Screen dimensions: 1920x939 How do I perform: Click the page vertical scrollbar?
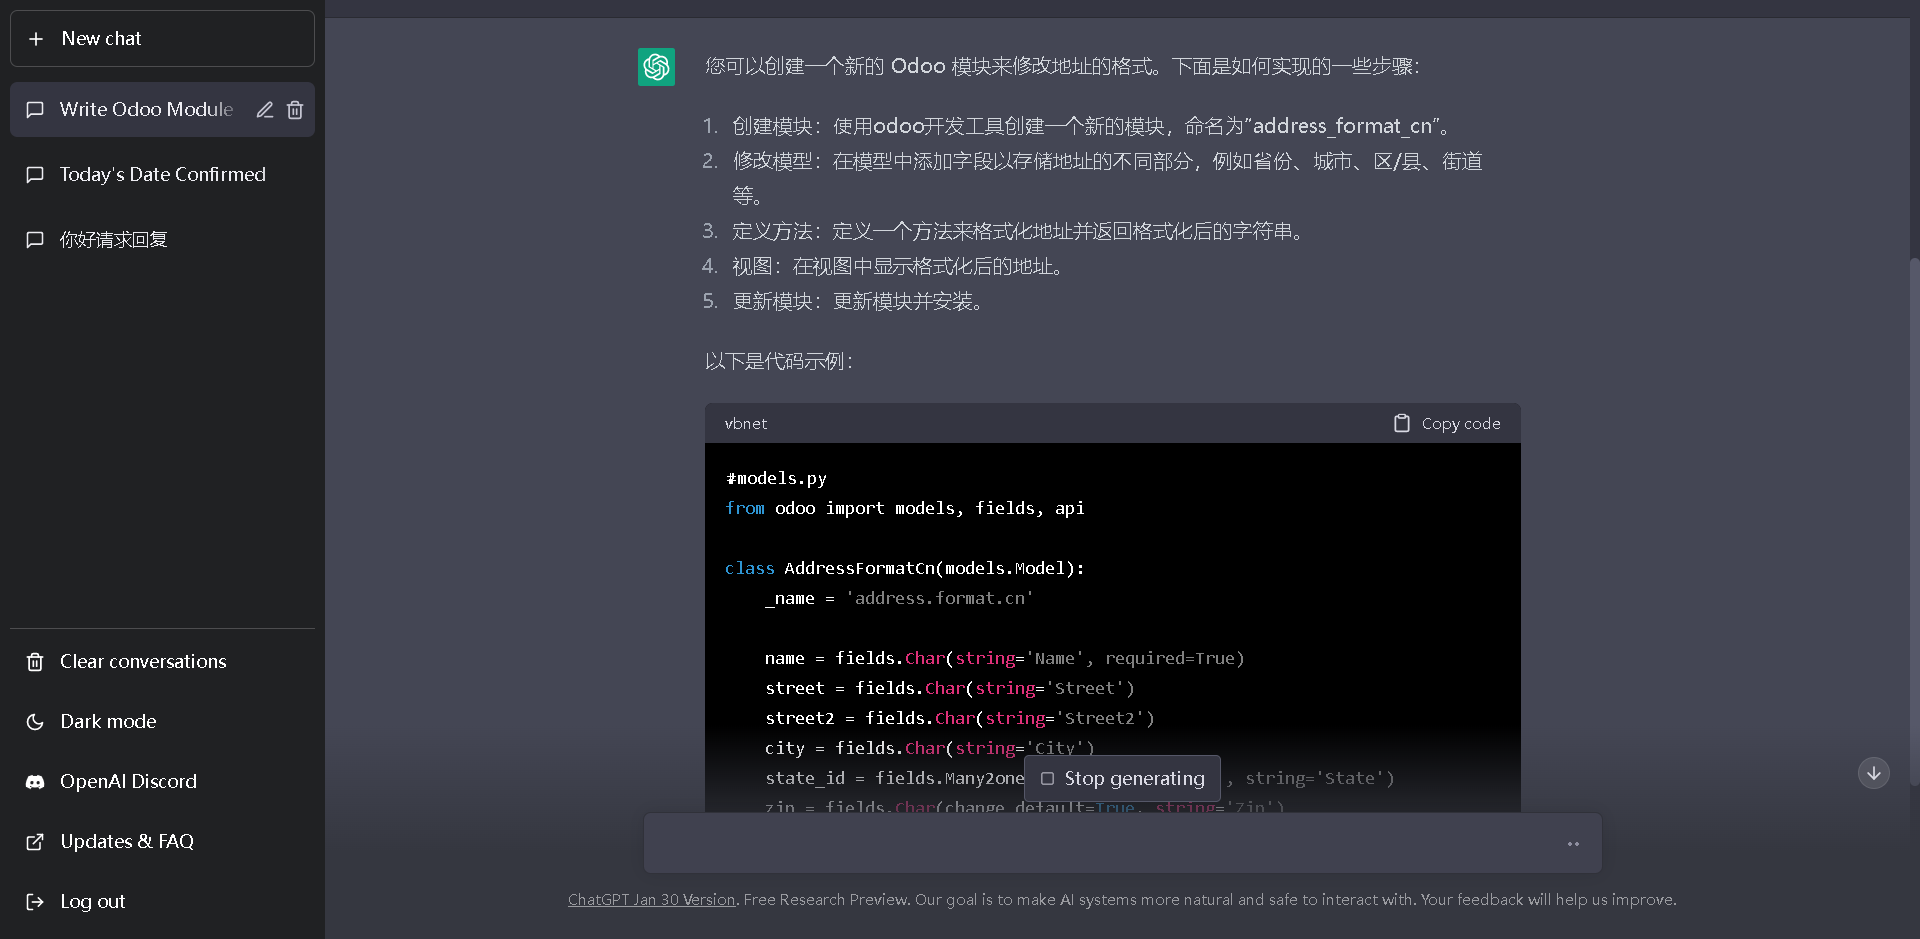[x=1914, y=520]
